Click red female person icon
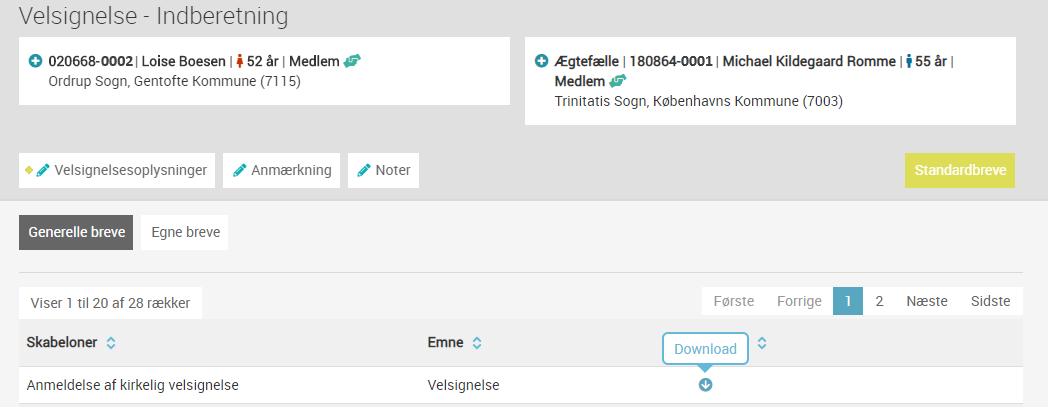This screenshot has height=407, width=1048. click(x=239, y=61)
